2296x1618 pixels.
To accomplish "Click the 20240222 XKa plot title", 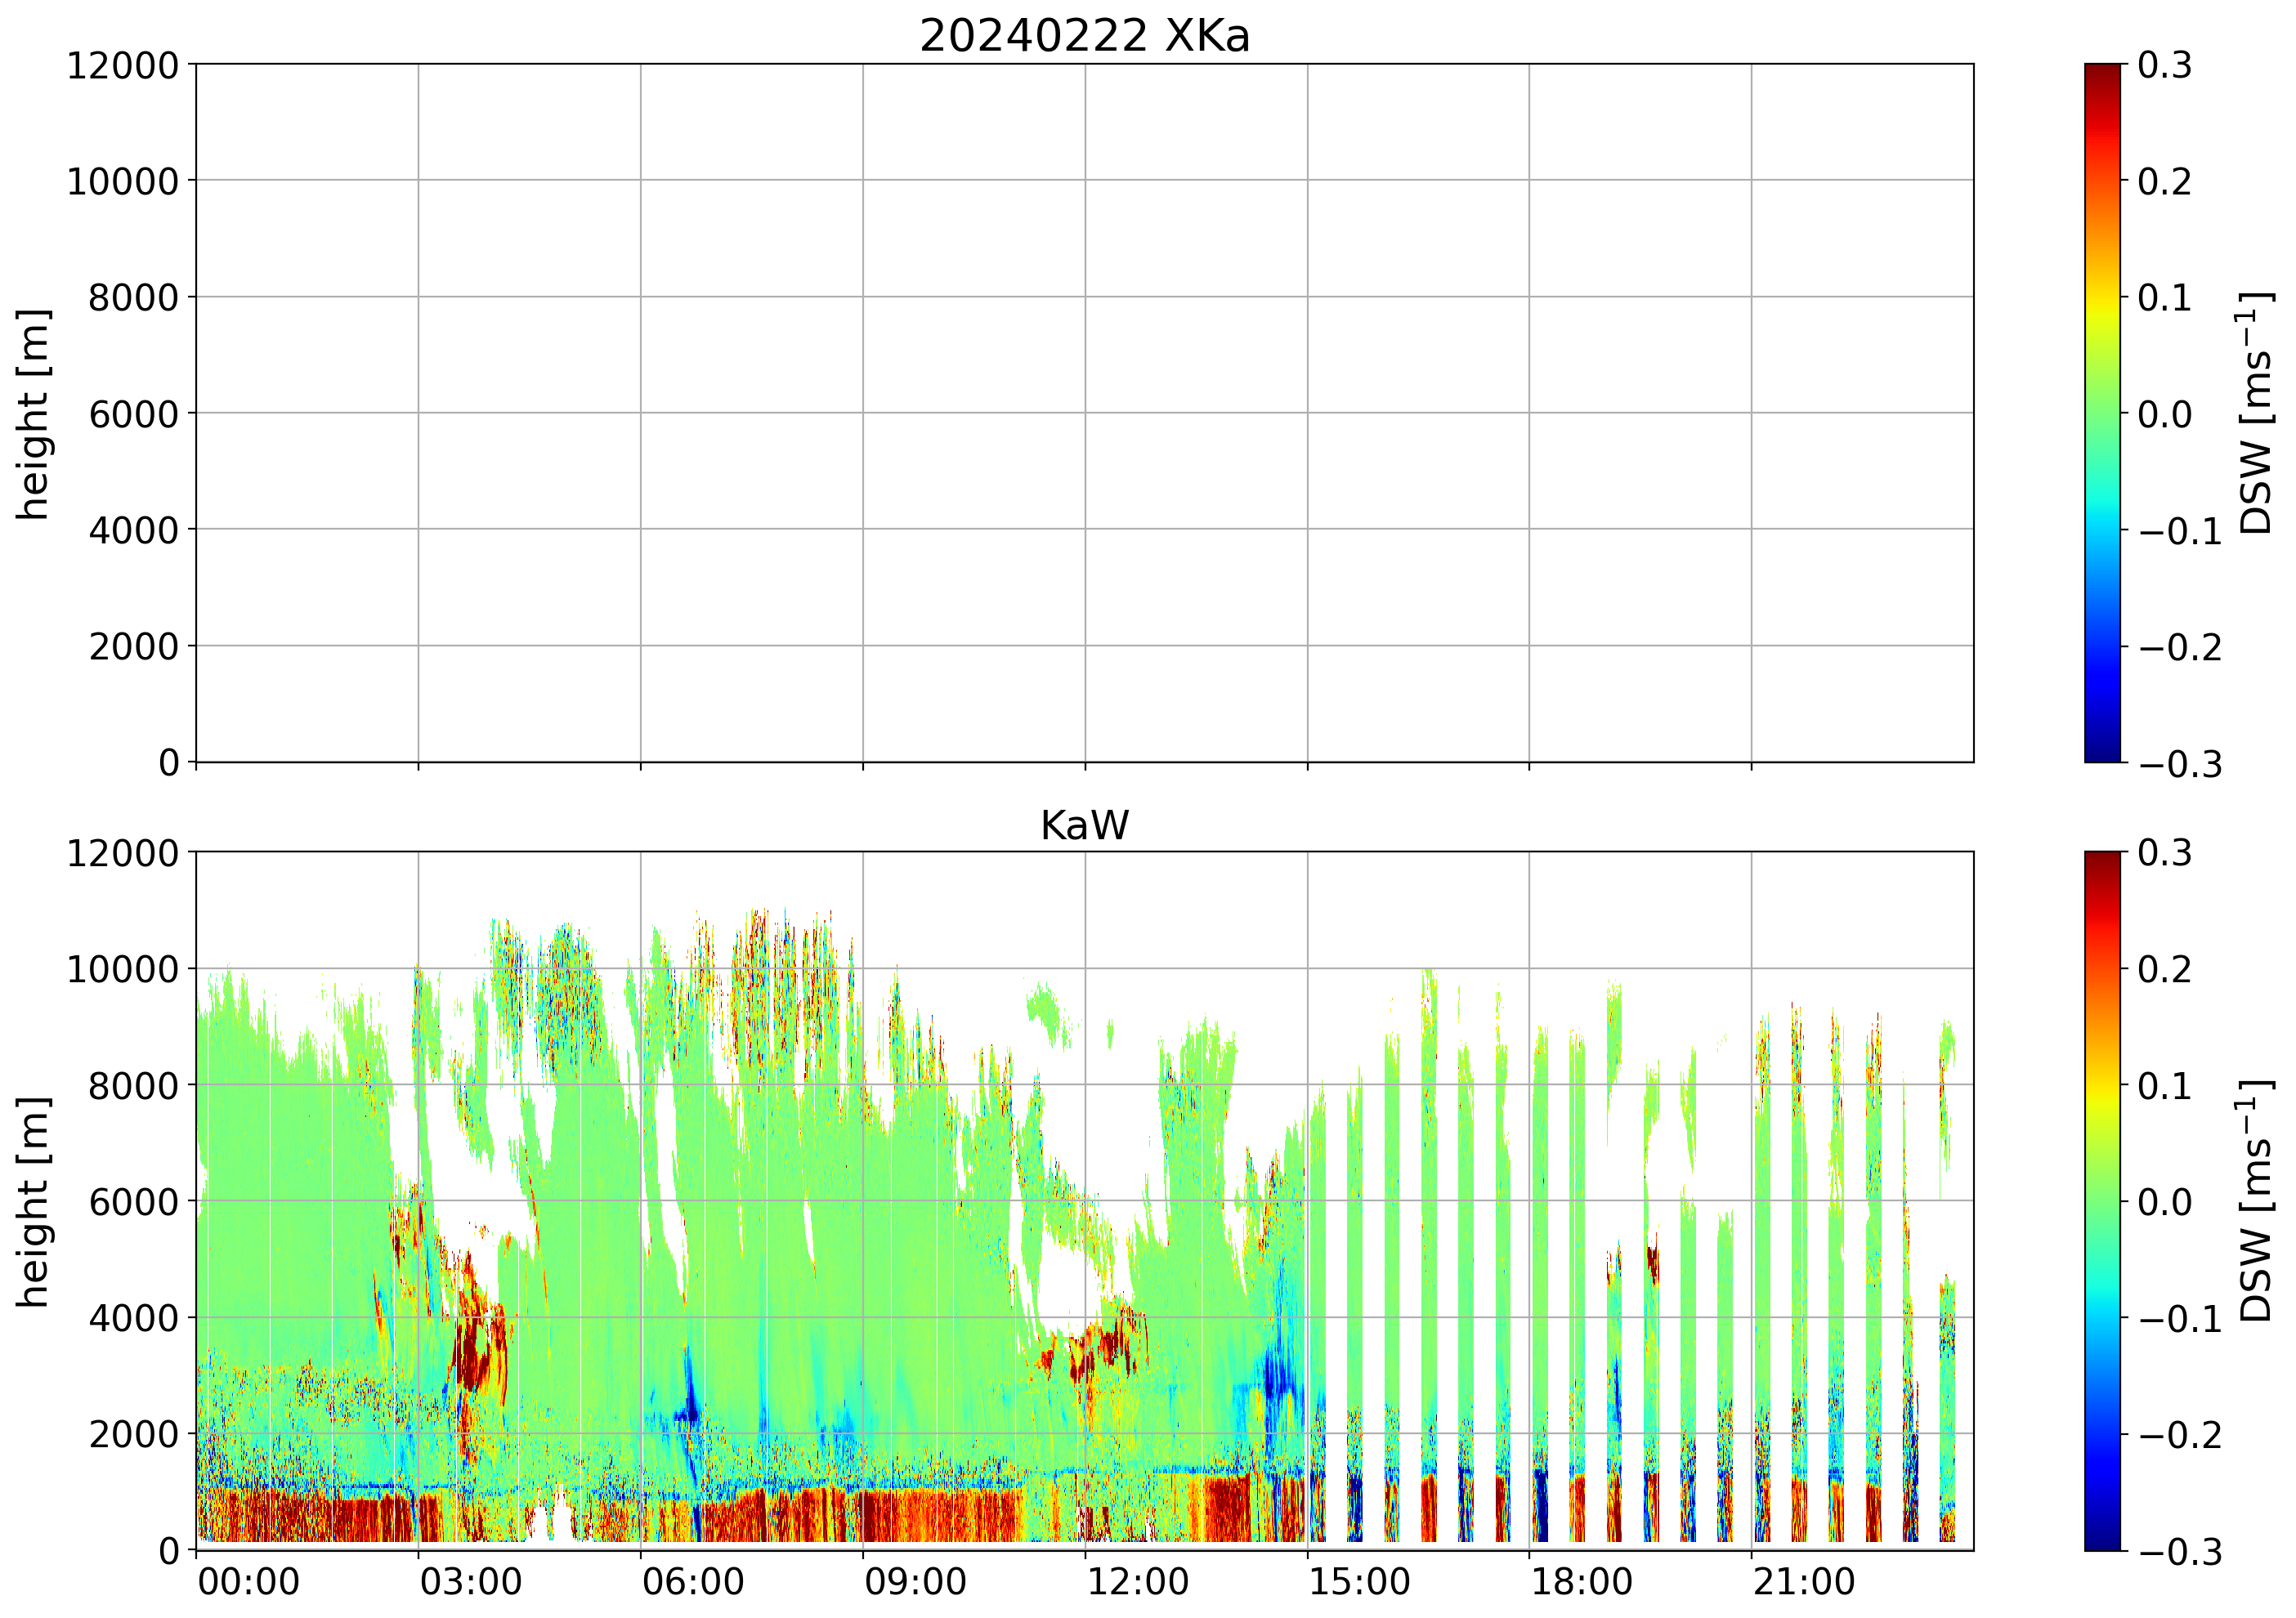I will [1084, 37].
